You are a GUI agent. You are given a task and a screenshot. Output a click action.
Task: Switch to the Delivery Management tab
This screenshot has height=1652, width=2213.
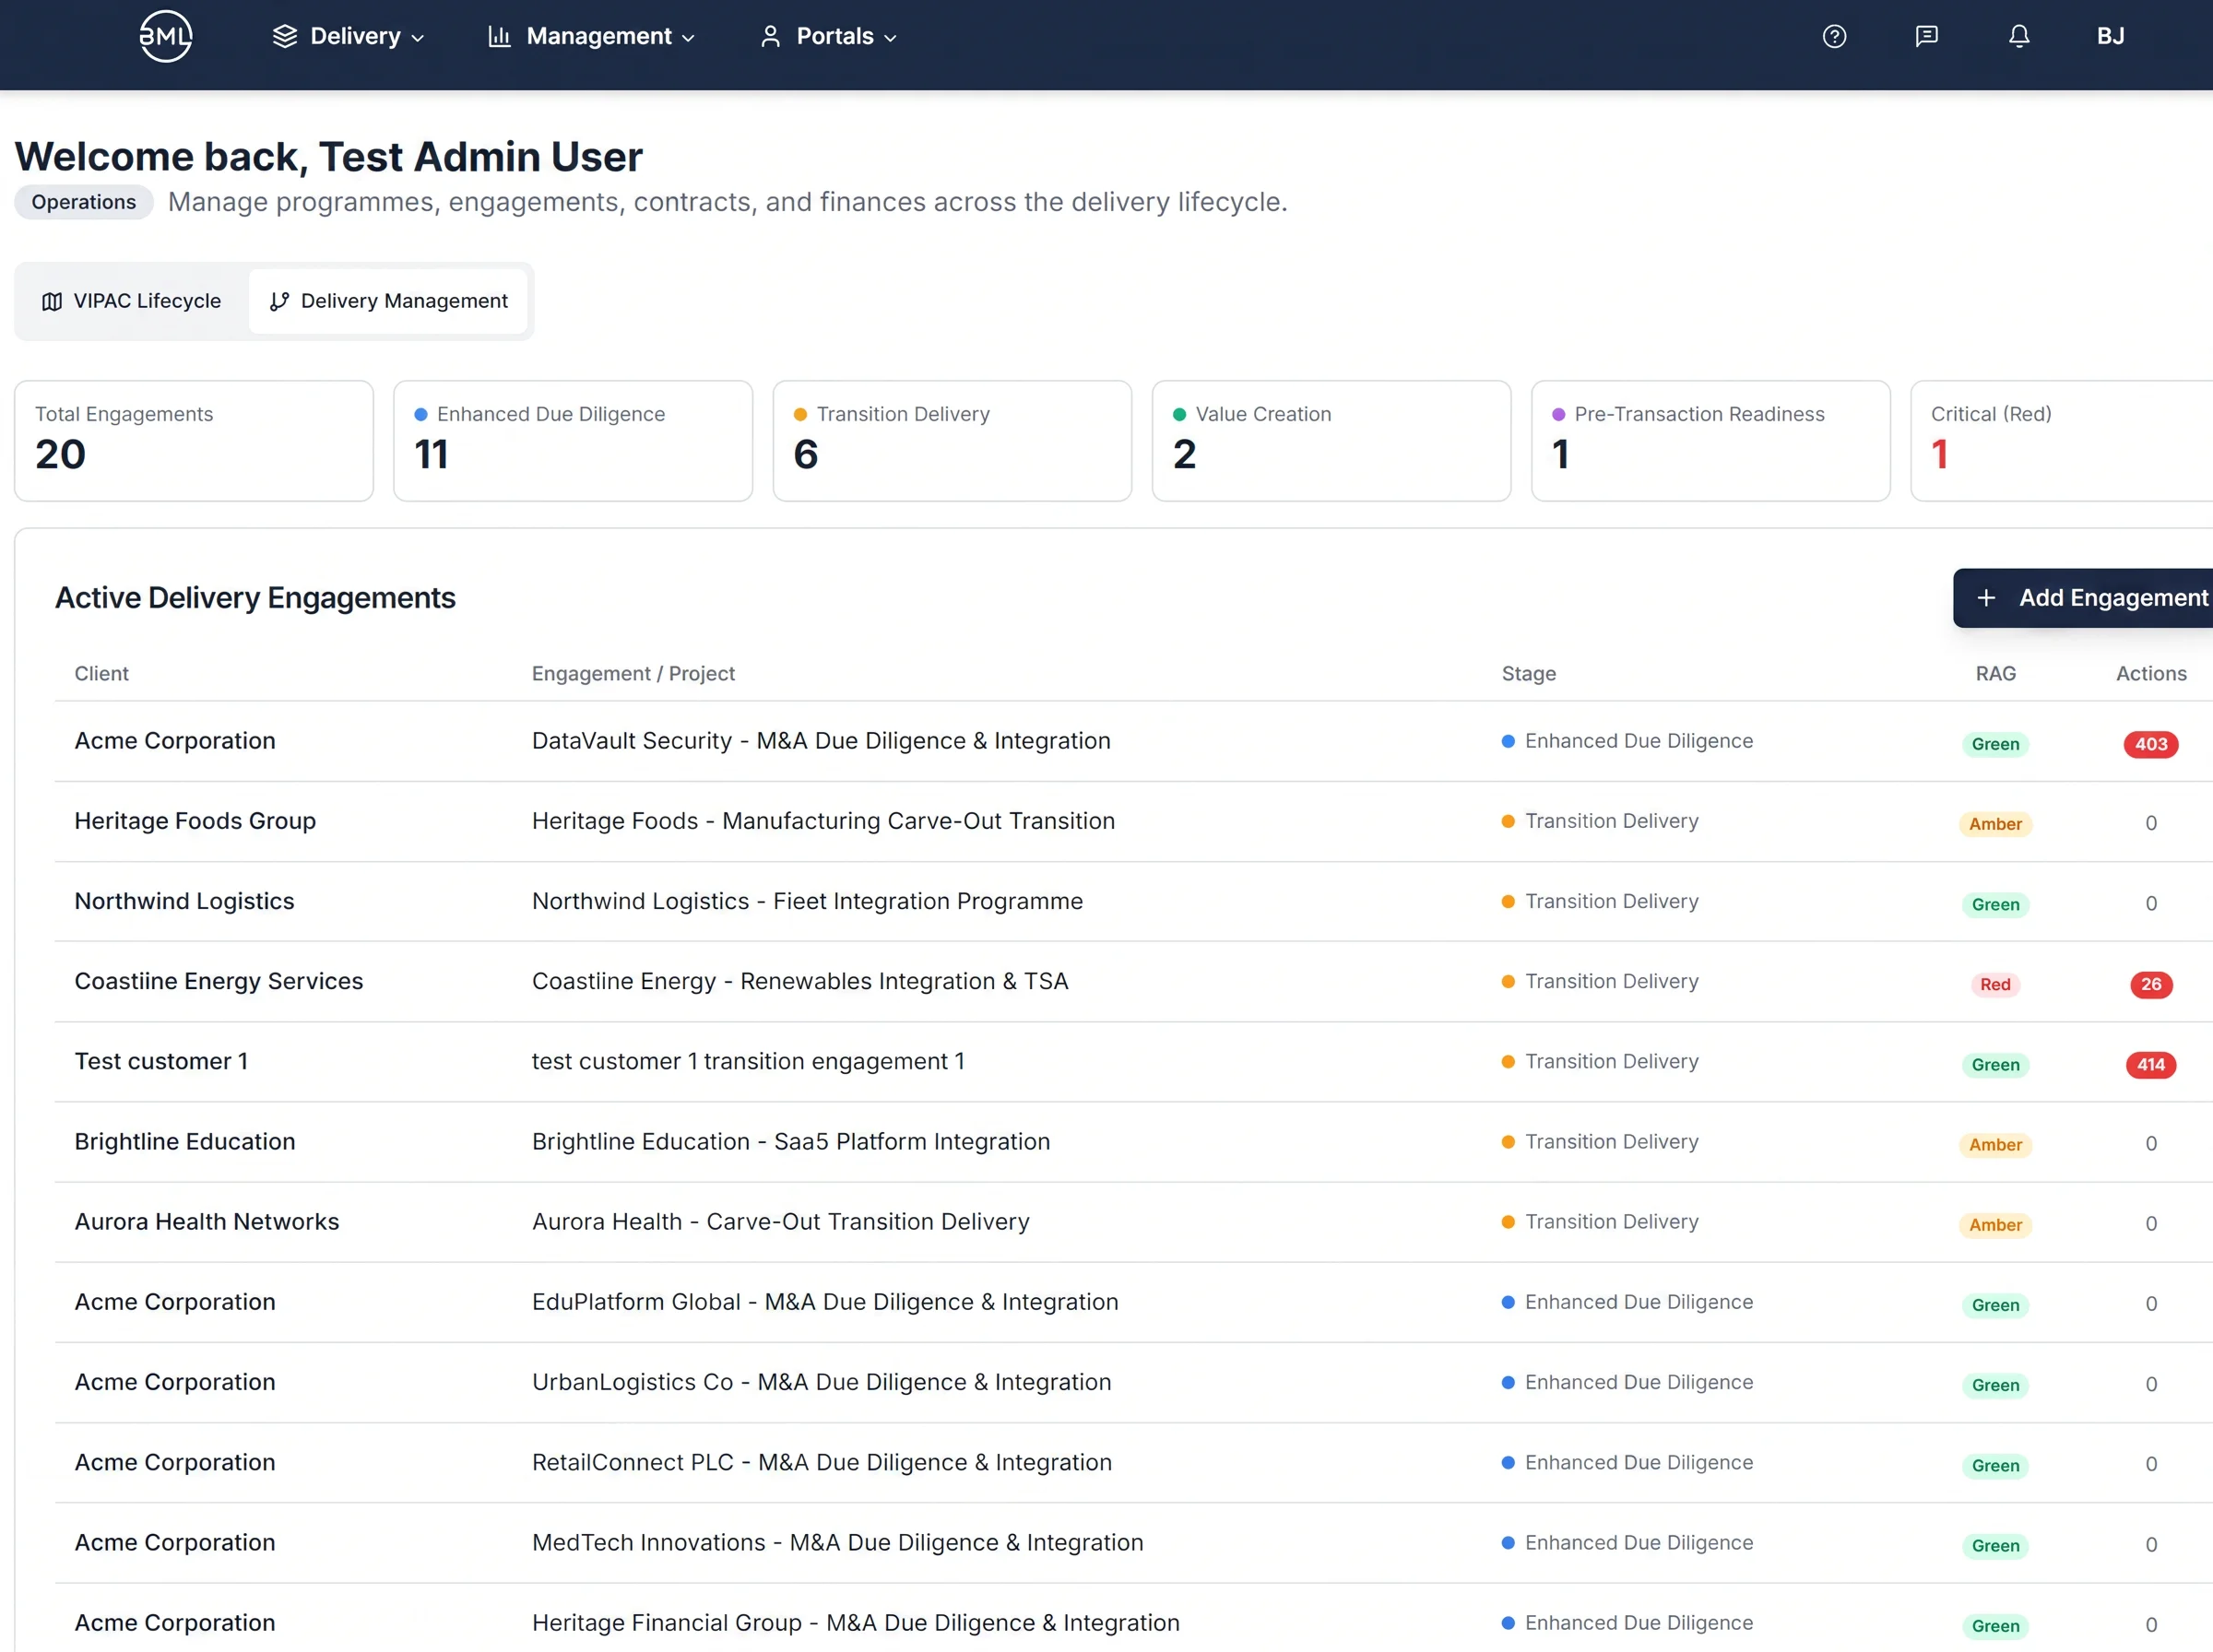coord(388,301)
